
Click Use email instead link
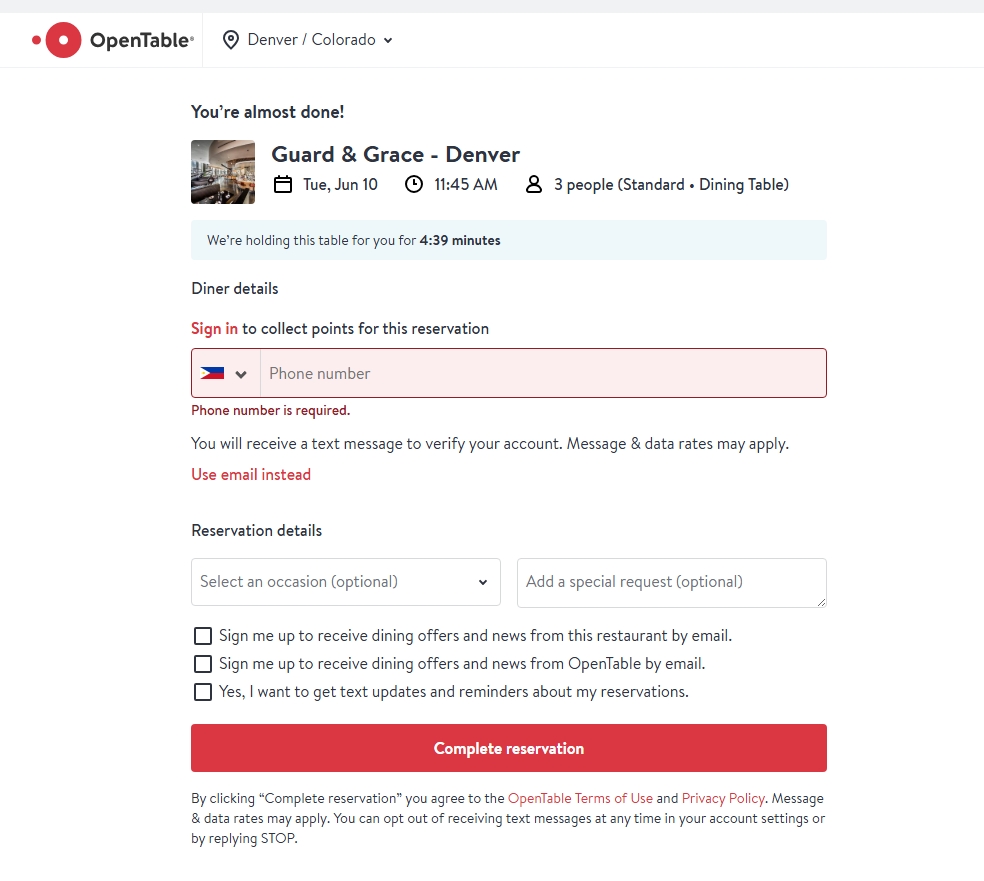click(x=251, y=474)
